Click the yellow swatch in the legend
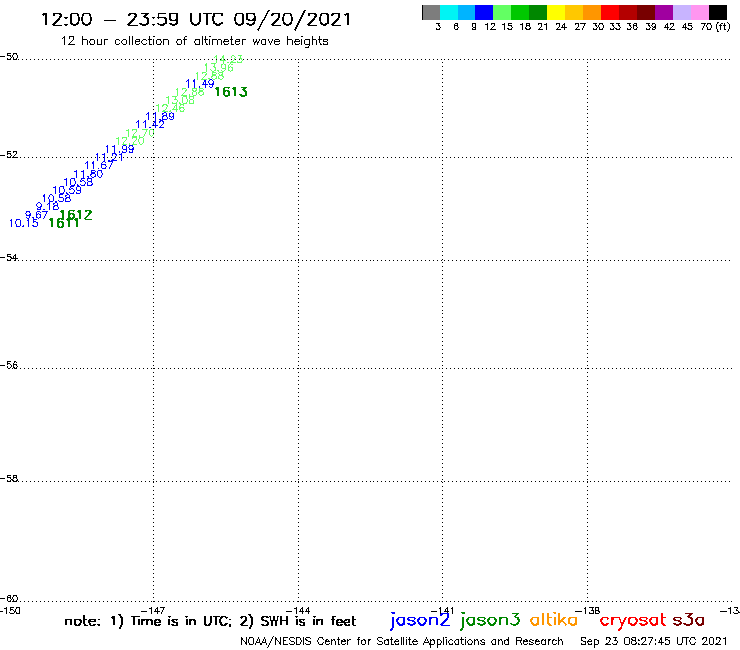The height and width of the screenshot is (650, 740). point(556,12)
